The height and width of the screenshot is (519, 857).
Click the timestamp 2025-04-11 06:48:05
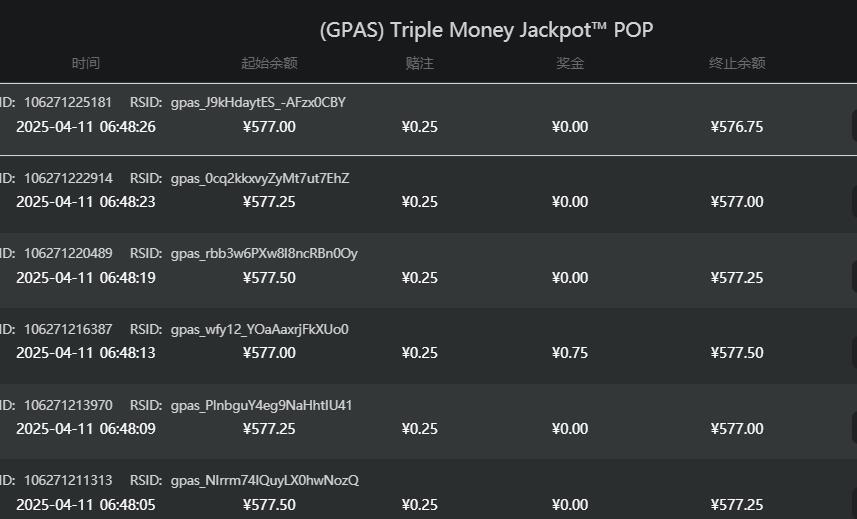86,505
